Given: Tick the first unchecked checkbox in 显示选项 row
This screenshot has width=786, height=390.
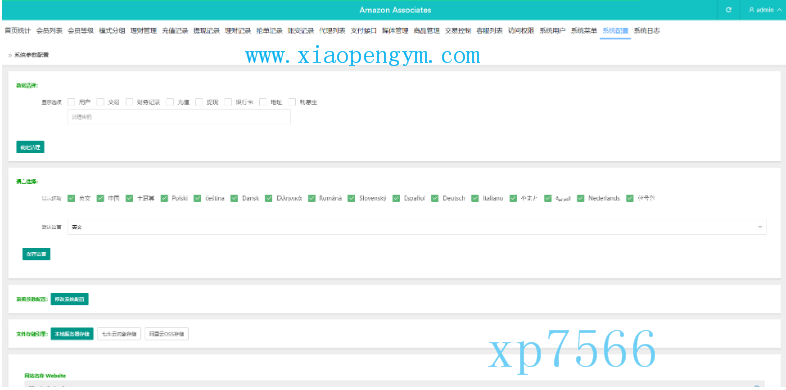Looking at the screenshot, I should tap(71, 102).
